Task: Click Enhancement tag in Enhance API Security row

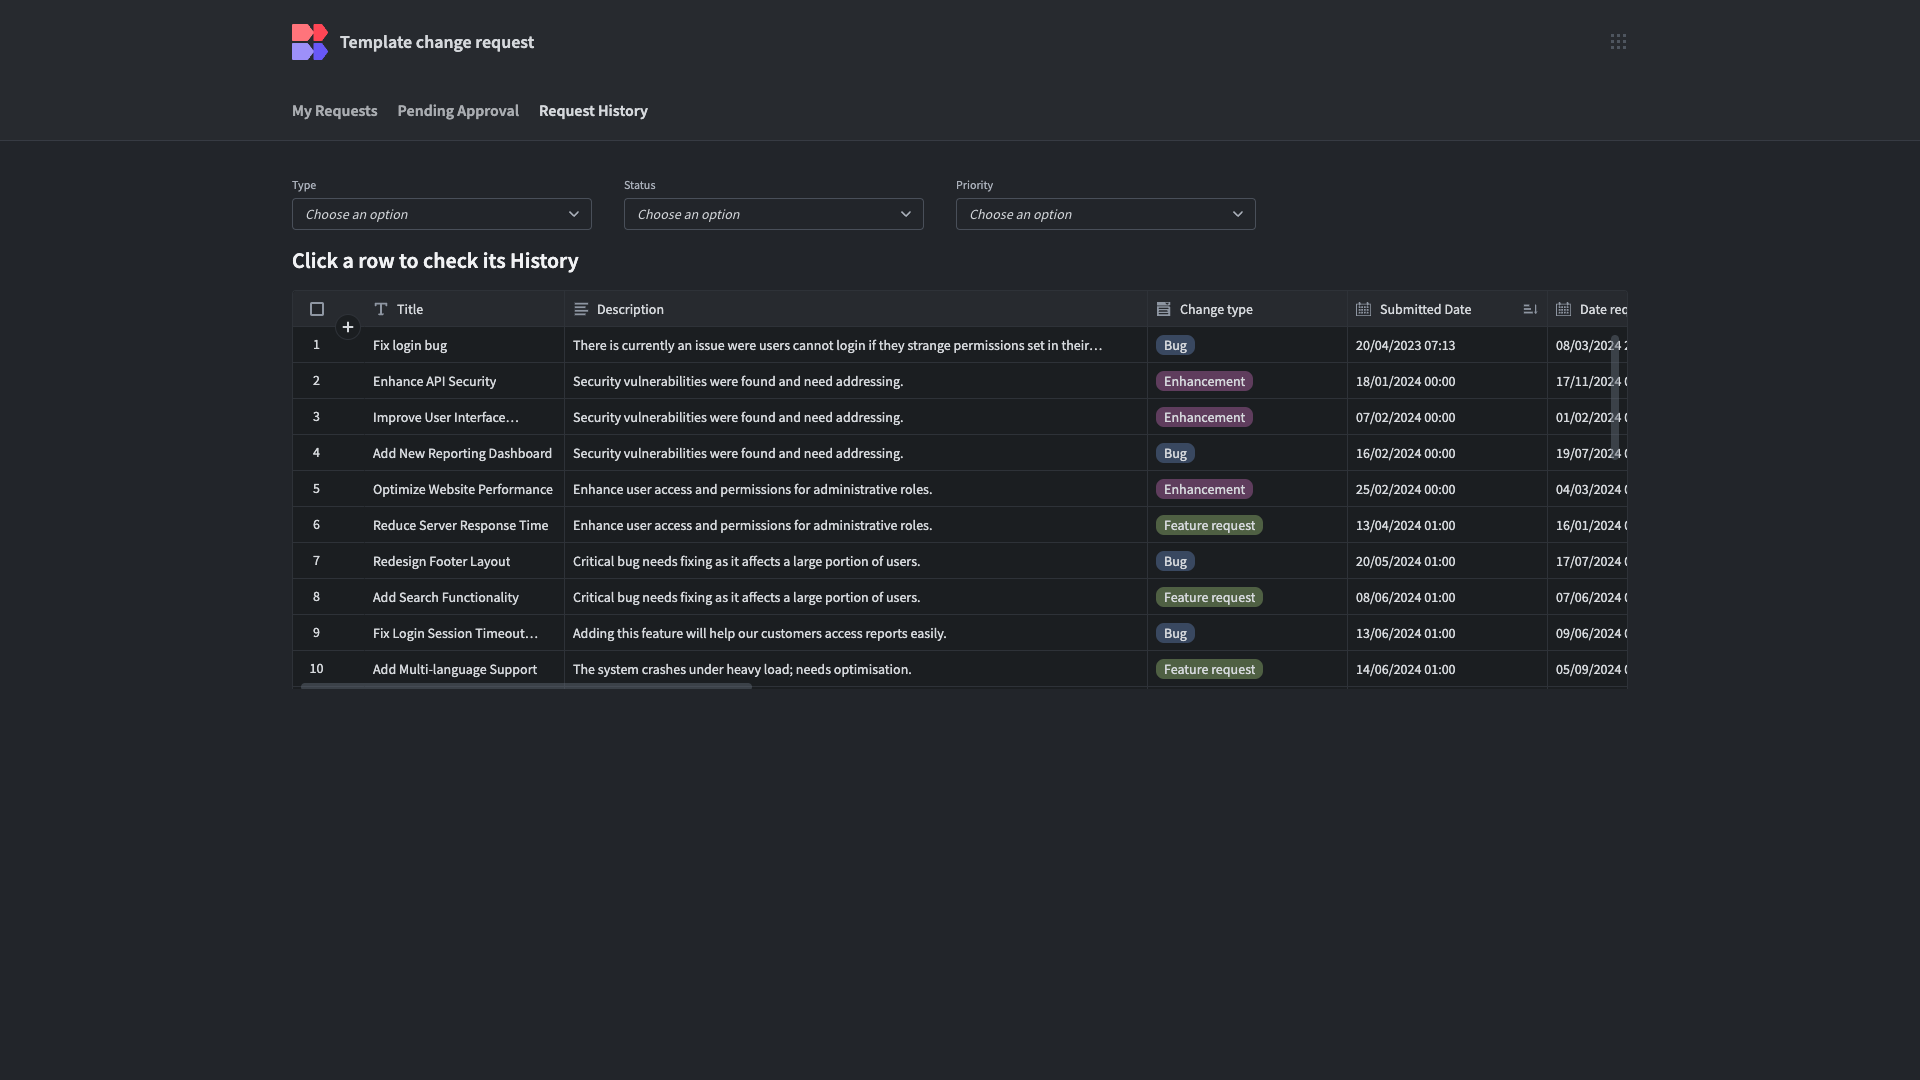Action: [x=1204, y=381]
